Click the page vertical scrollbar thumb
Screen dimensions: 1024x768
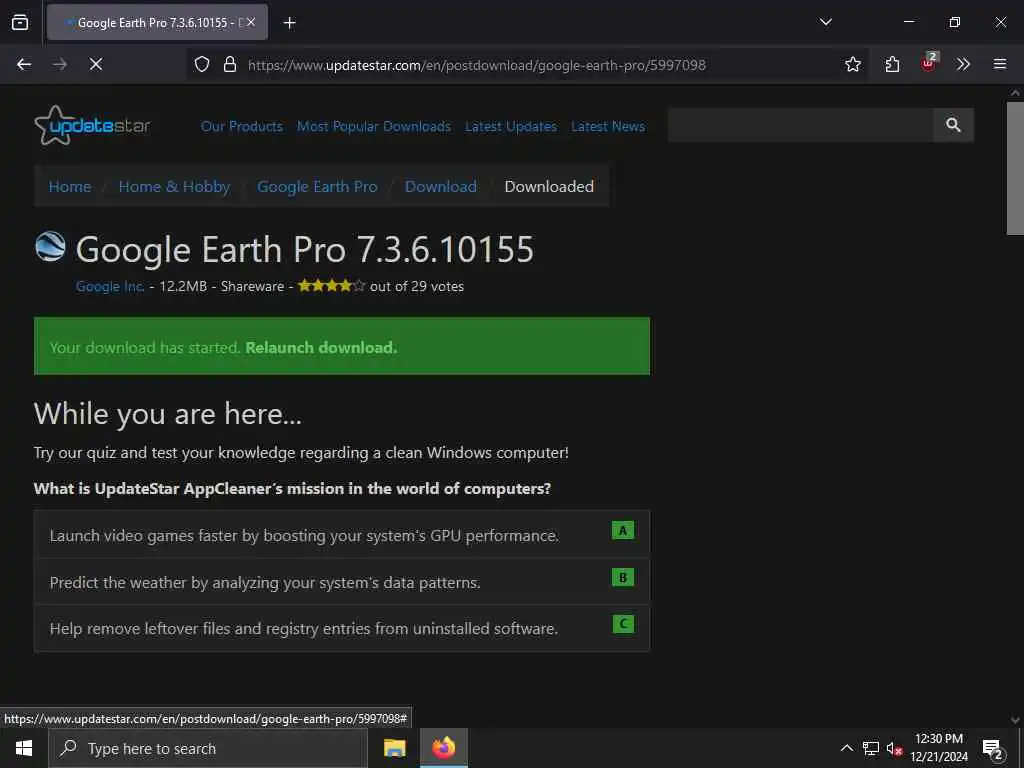(x=1015, y=168)
